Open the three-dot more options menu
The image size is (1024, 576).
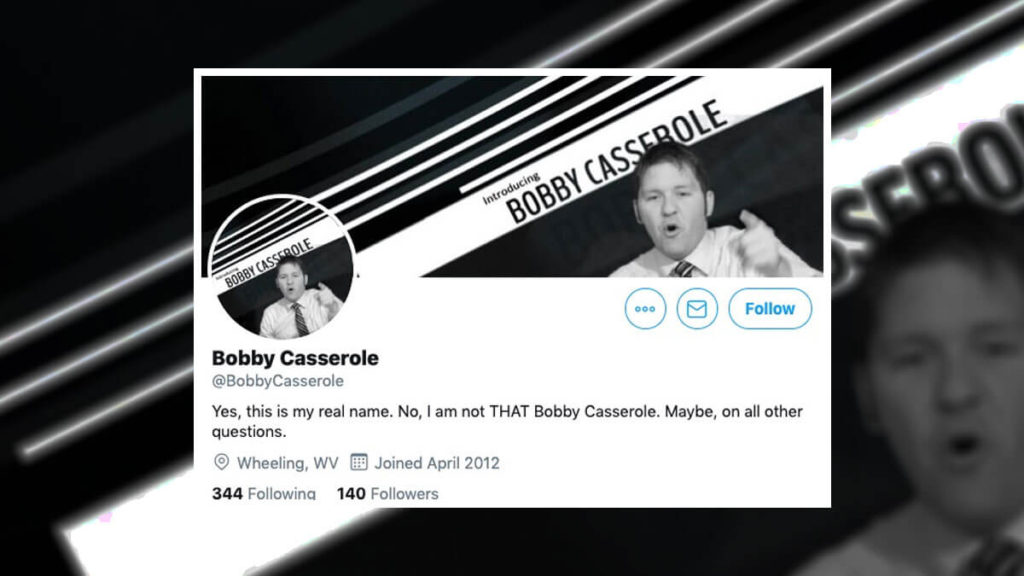click(x=645, y=309)
